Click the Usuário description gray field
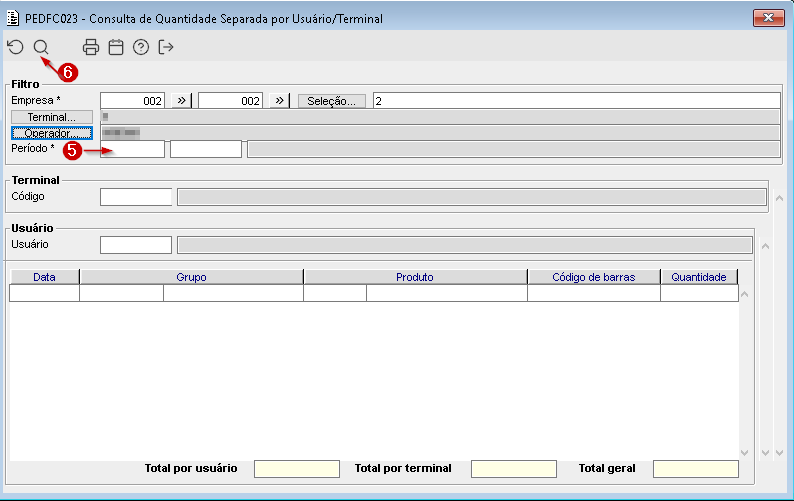This screenshot has width=794, height=501. (465, 245)
